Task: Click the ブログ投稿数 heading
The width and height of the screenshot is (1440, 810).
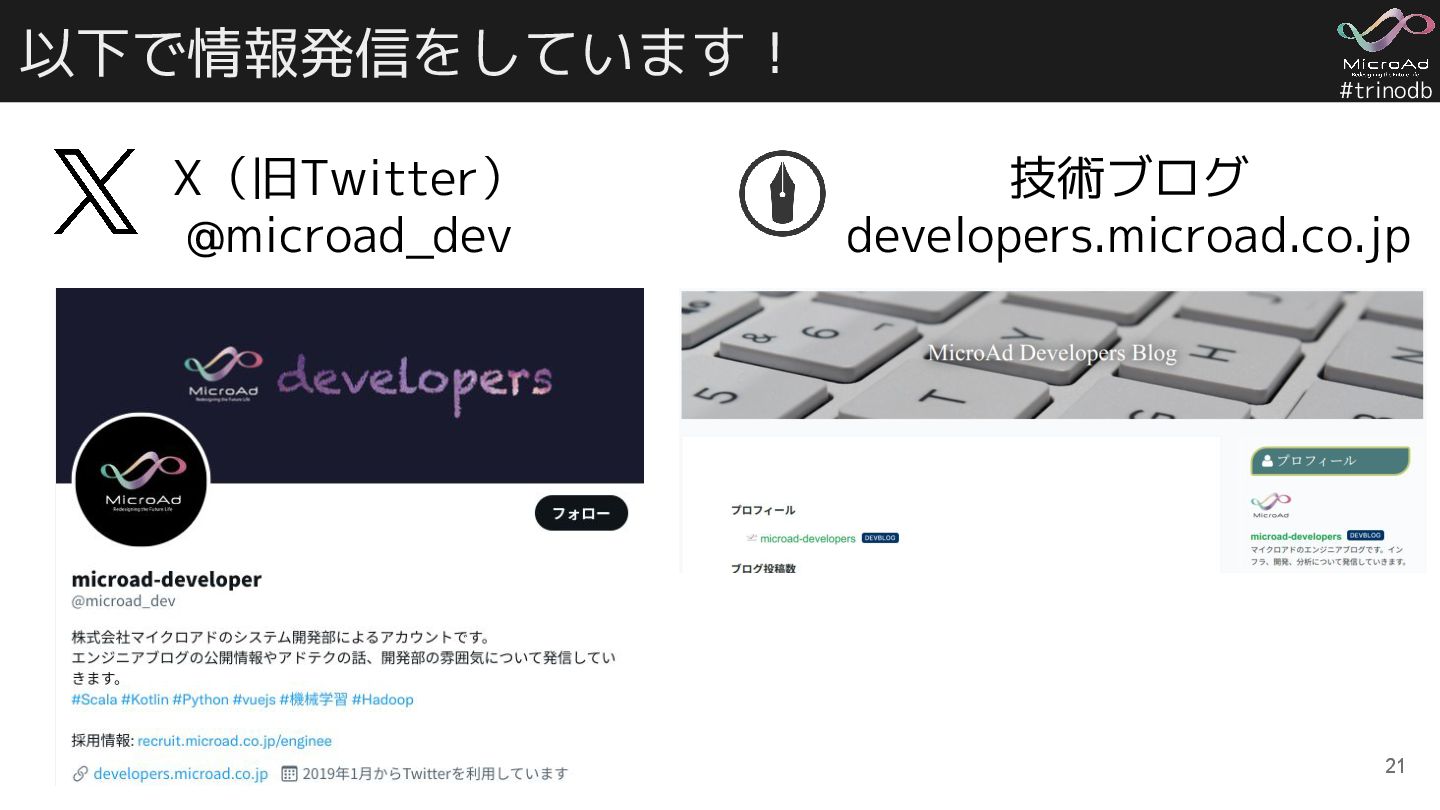Action: click(763, 568)
